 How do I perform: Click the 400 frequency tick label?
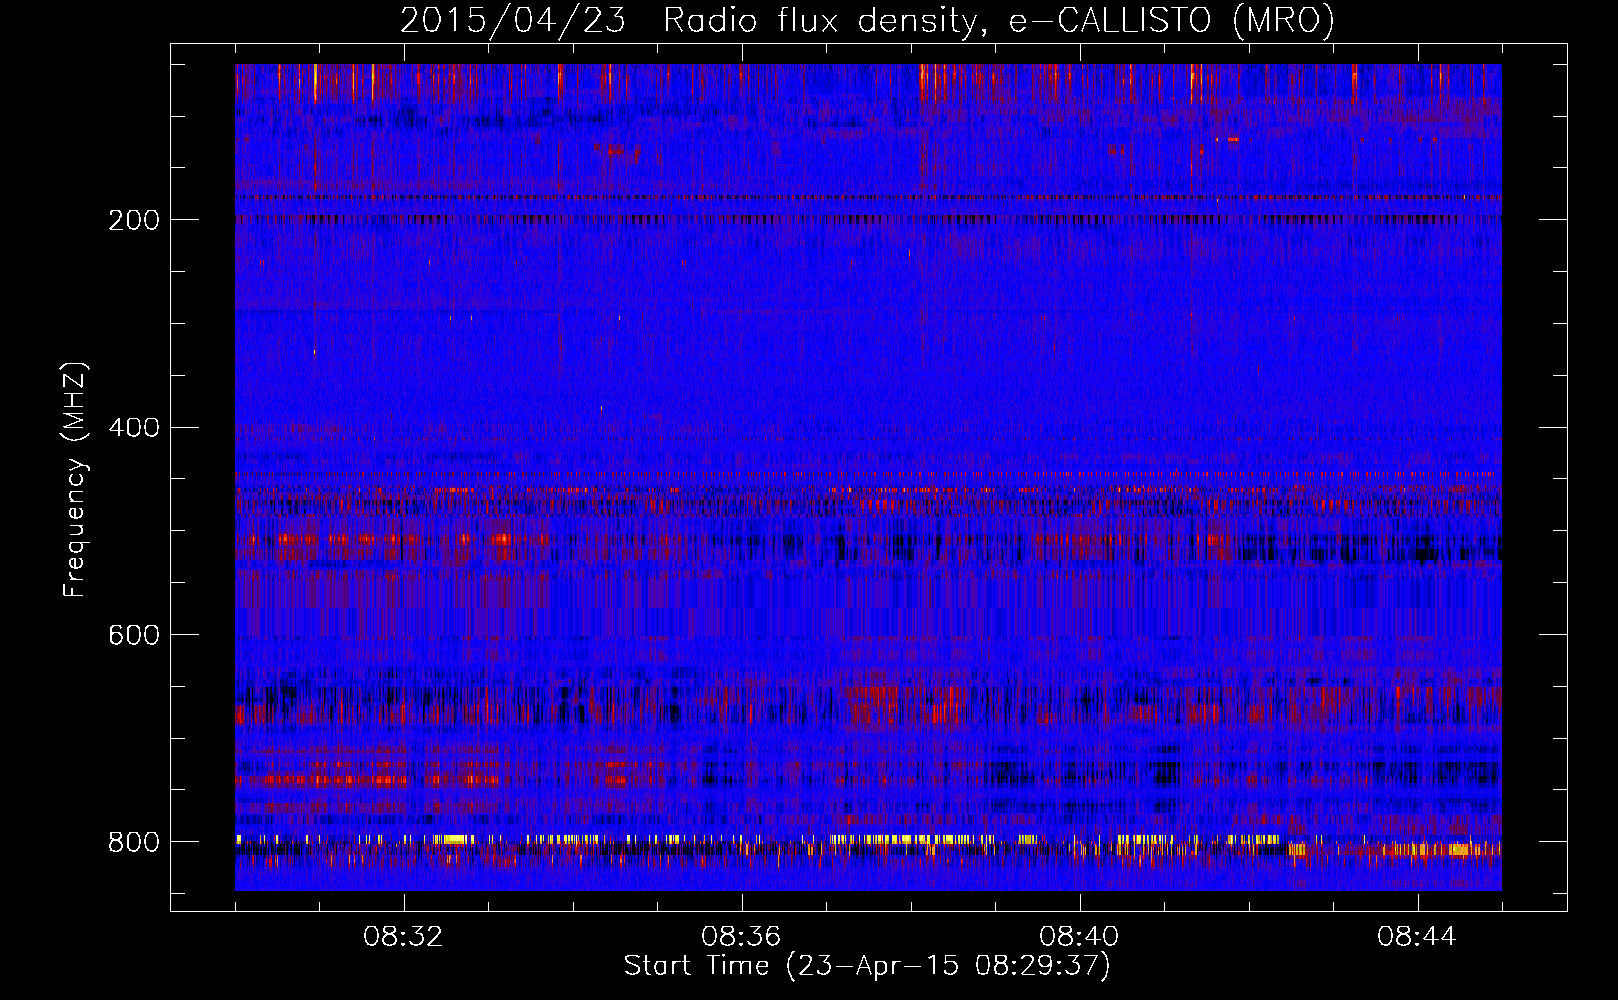pos(134,428)
